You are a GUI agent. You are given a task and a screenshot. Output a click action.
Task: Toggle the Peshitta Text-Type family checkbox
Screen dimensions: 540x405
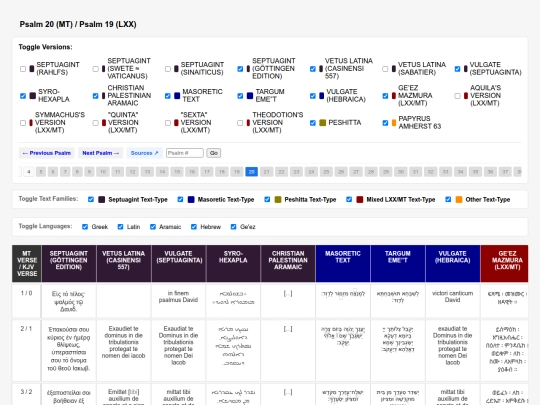click(267, 199)
